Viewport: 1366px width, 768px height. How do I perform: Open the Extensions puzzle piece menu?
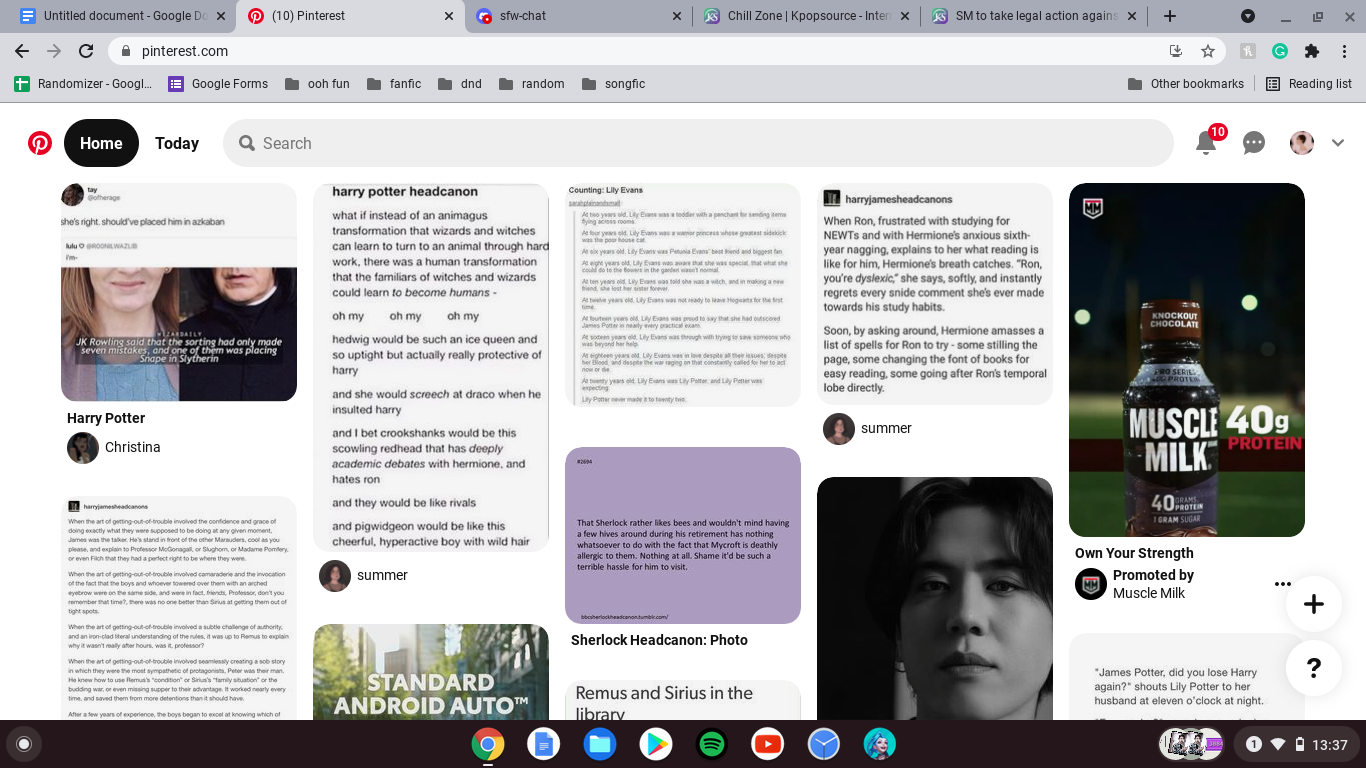[x=1312, y=51]
